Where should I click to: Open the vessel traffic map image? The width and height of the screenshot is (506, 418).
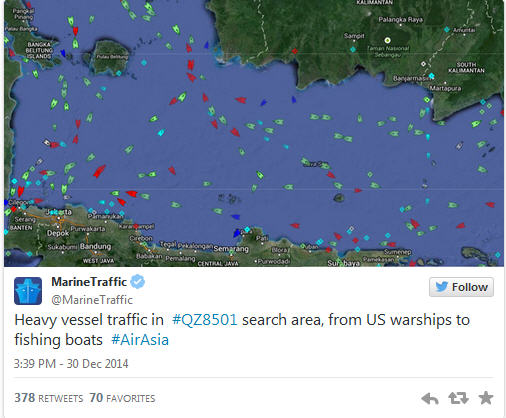[254, 133]
